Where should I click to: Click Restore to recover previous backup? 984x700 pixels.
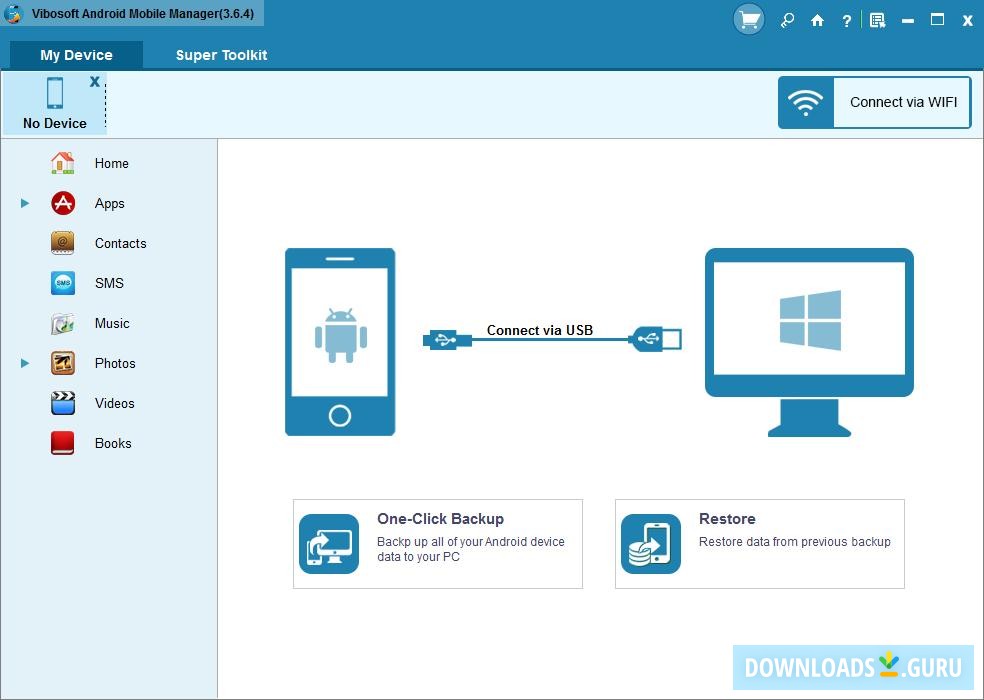tap(759, 543)
